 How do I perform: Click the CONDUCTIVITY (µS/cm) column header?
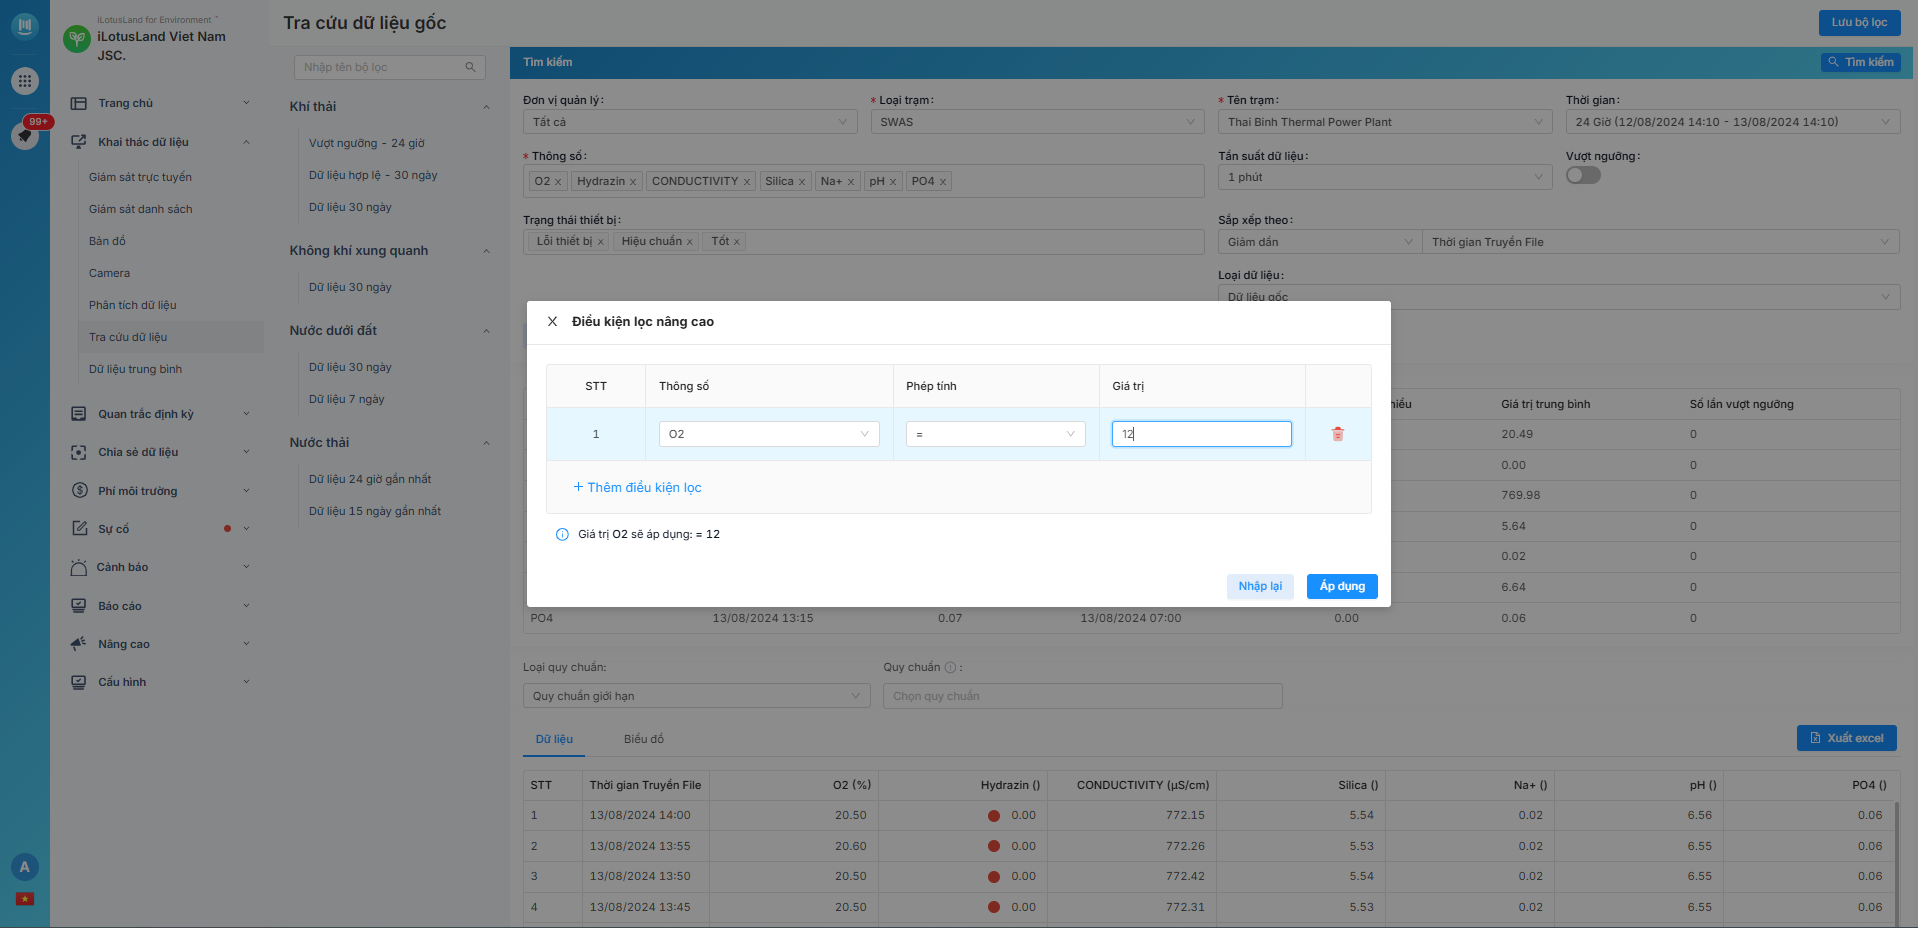coord(1143,785)
